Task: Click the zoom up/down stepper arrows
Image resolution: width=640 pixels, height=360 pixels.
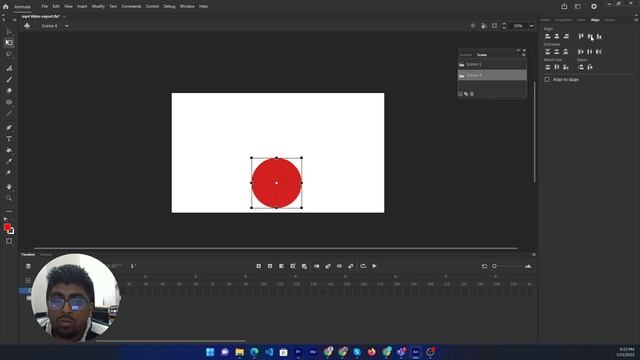Action: coord(504,26)
